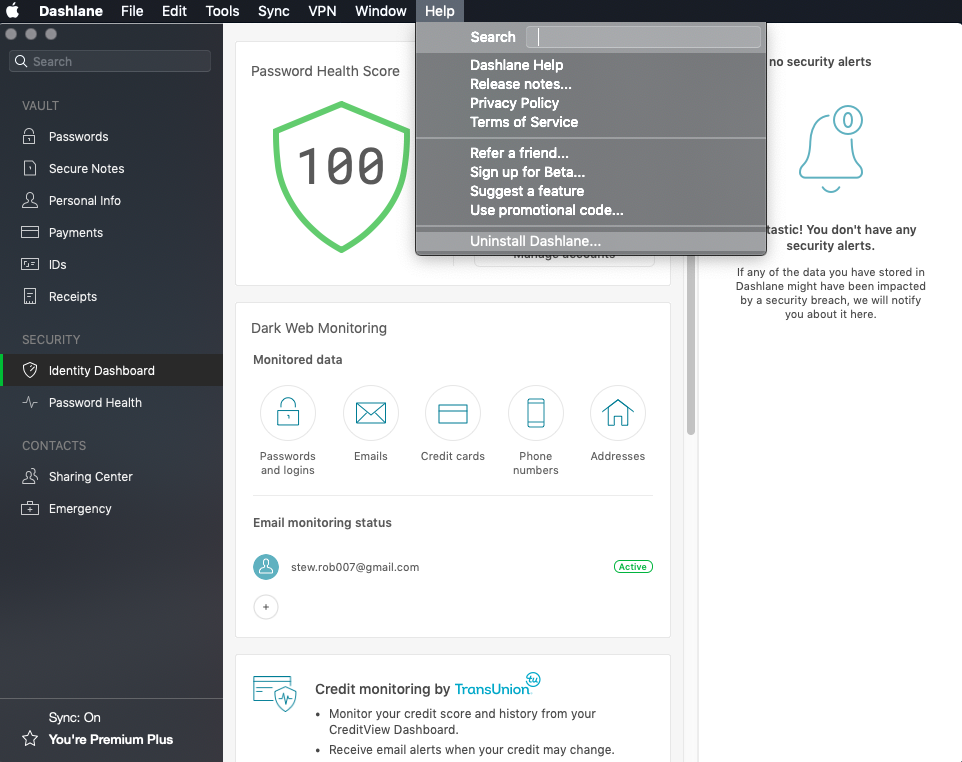Select Secure Notes in the sidebar
Viewport: 962px width, 762px height.
(84, 168)
